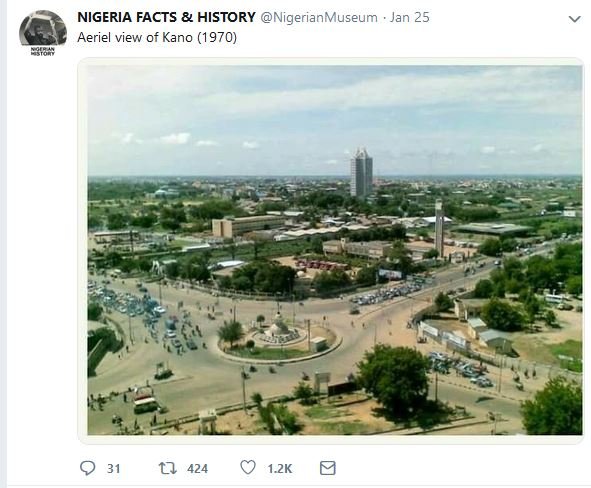Visit the @NigerianMuseum handle link
This screenshot has height=488, width=591.
[319, 17]
